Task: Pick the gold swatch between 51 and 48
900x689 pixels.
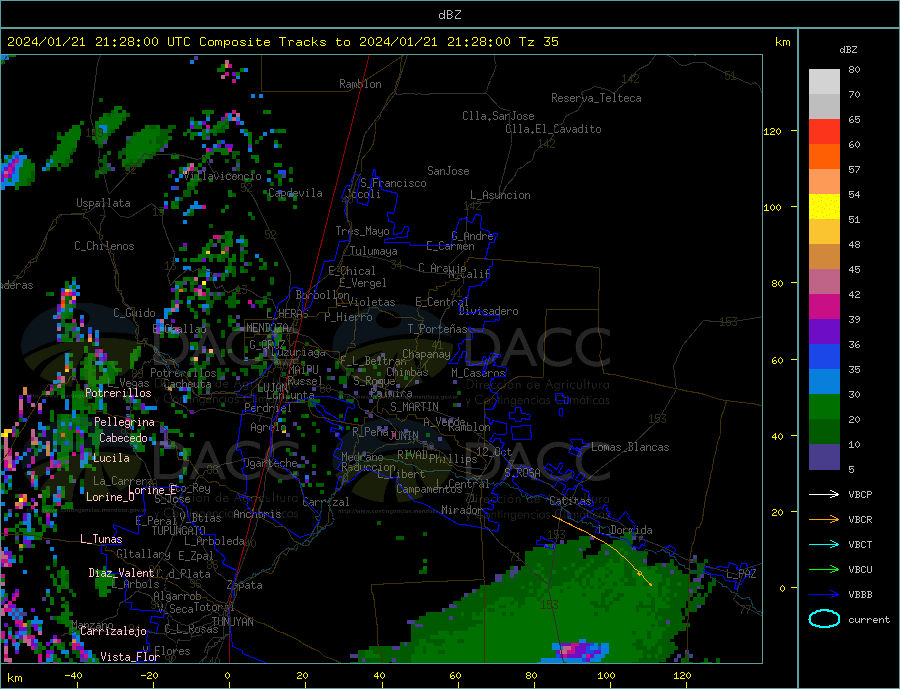Action: point(824,231)
